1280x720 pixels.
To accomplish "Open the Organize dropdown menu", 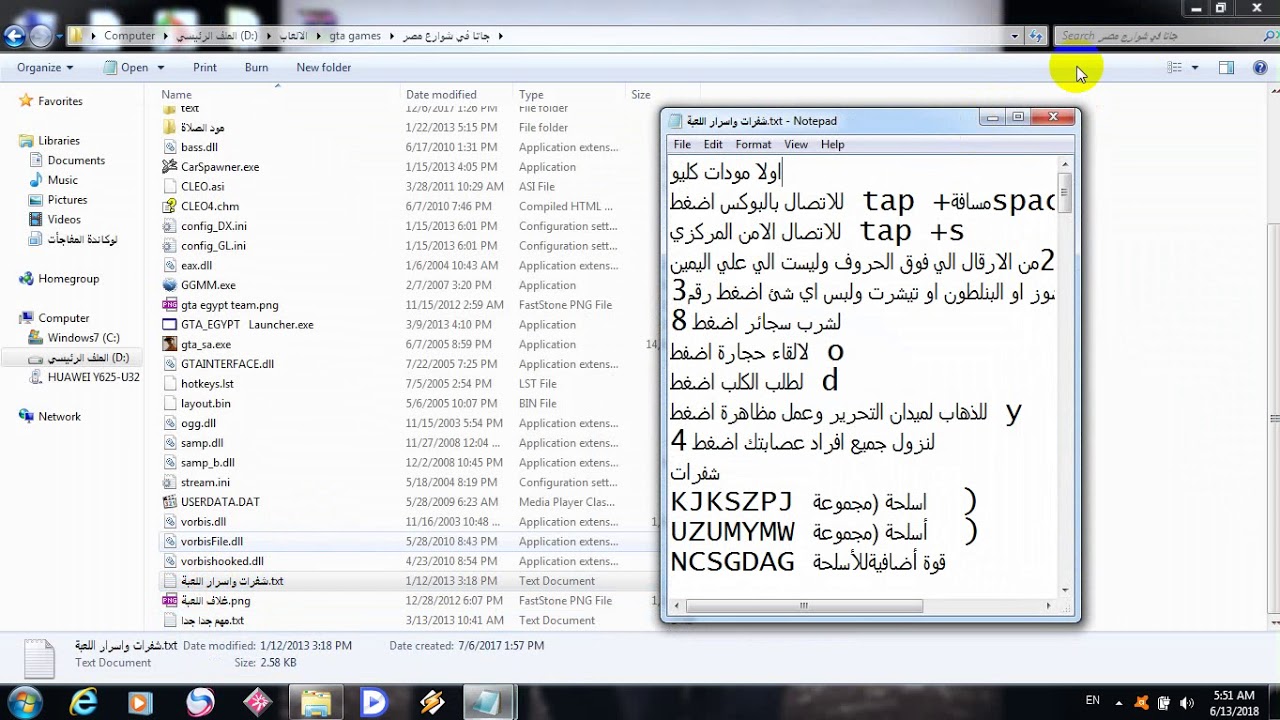I will click(x=45, y=67).
